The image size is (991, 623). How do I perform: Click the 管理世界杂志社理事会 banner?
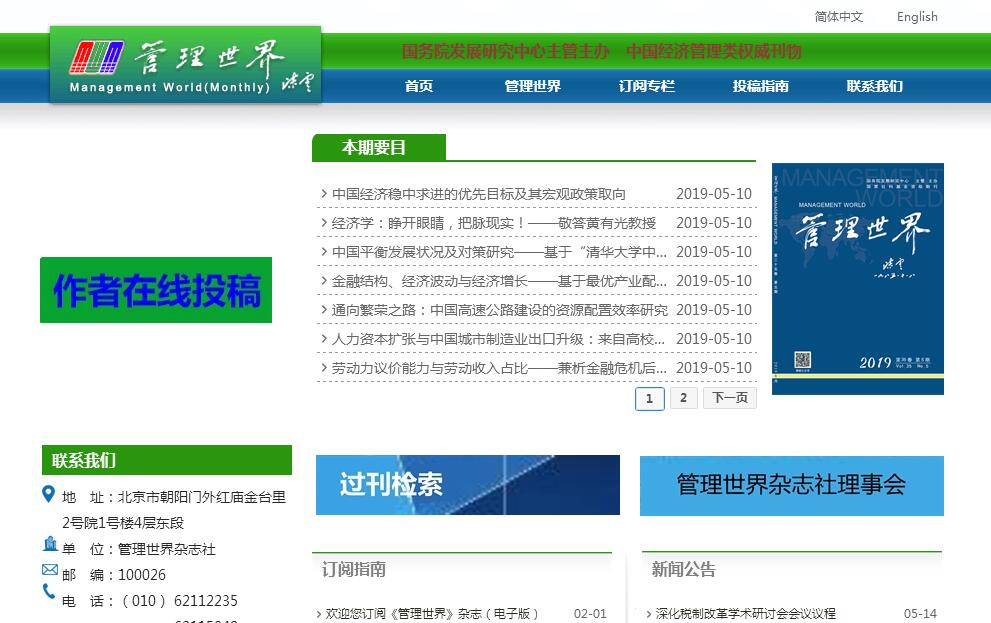(791, 485)
